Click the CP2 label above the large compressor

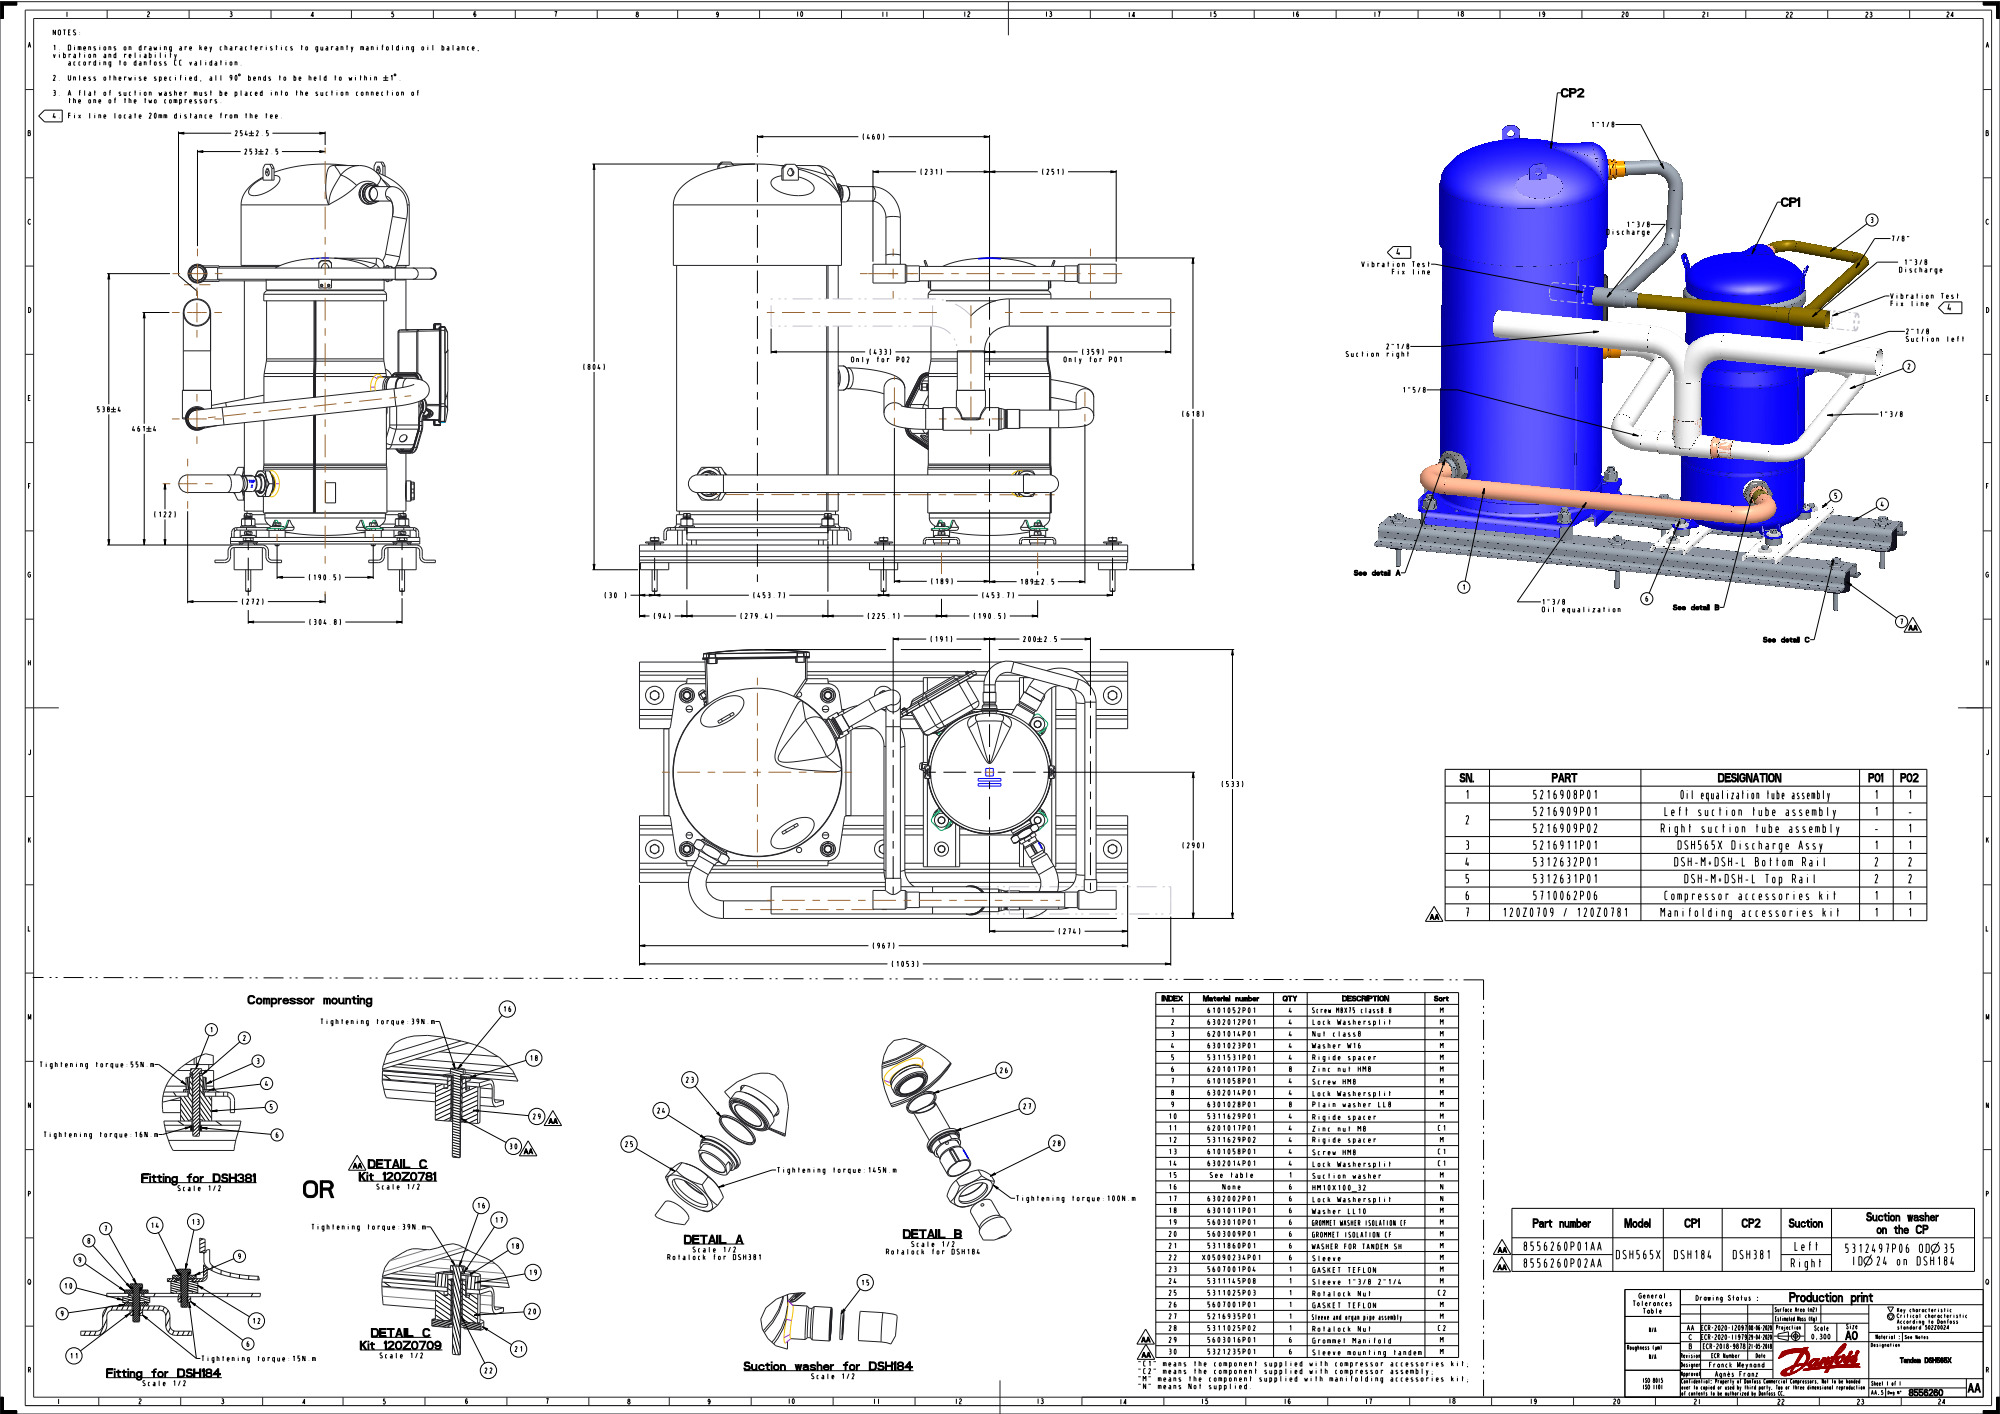tap(1572, 93)
